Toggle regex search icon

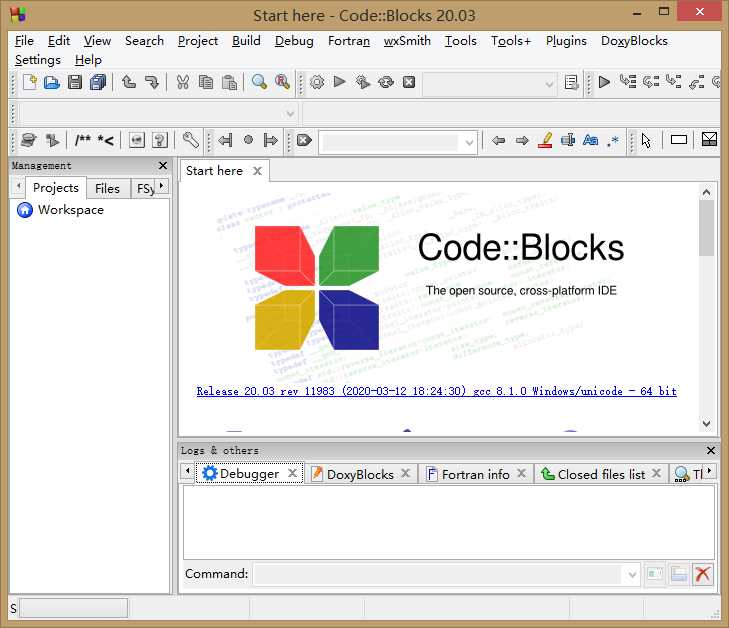[x=613, y=140]
